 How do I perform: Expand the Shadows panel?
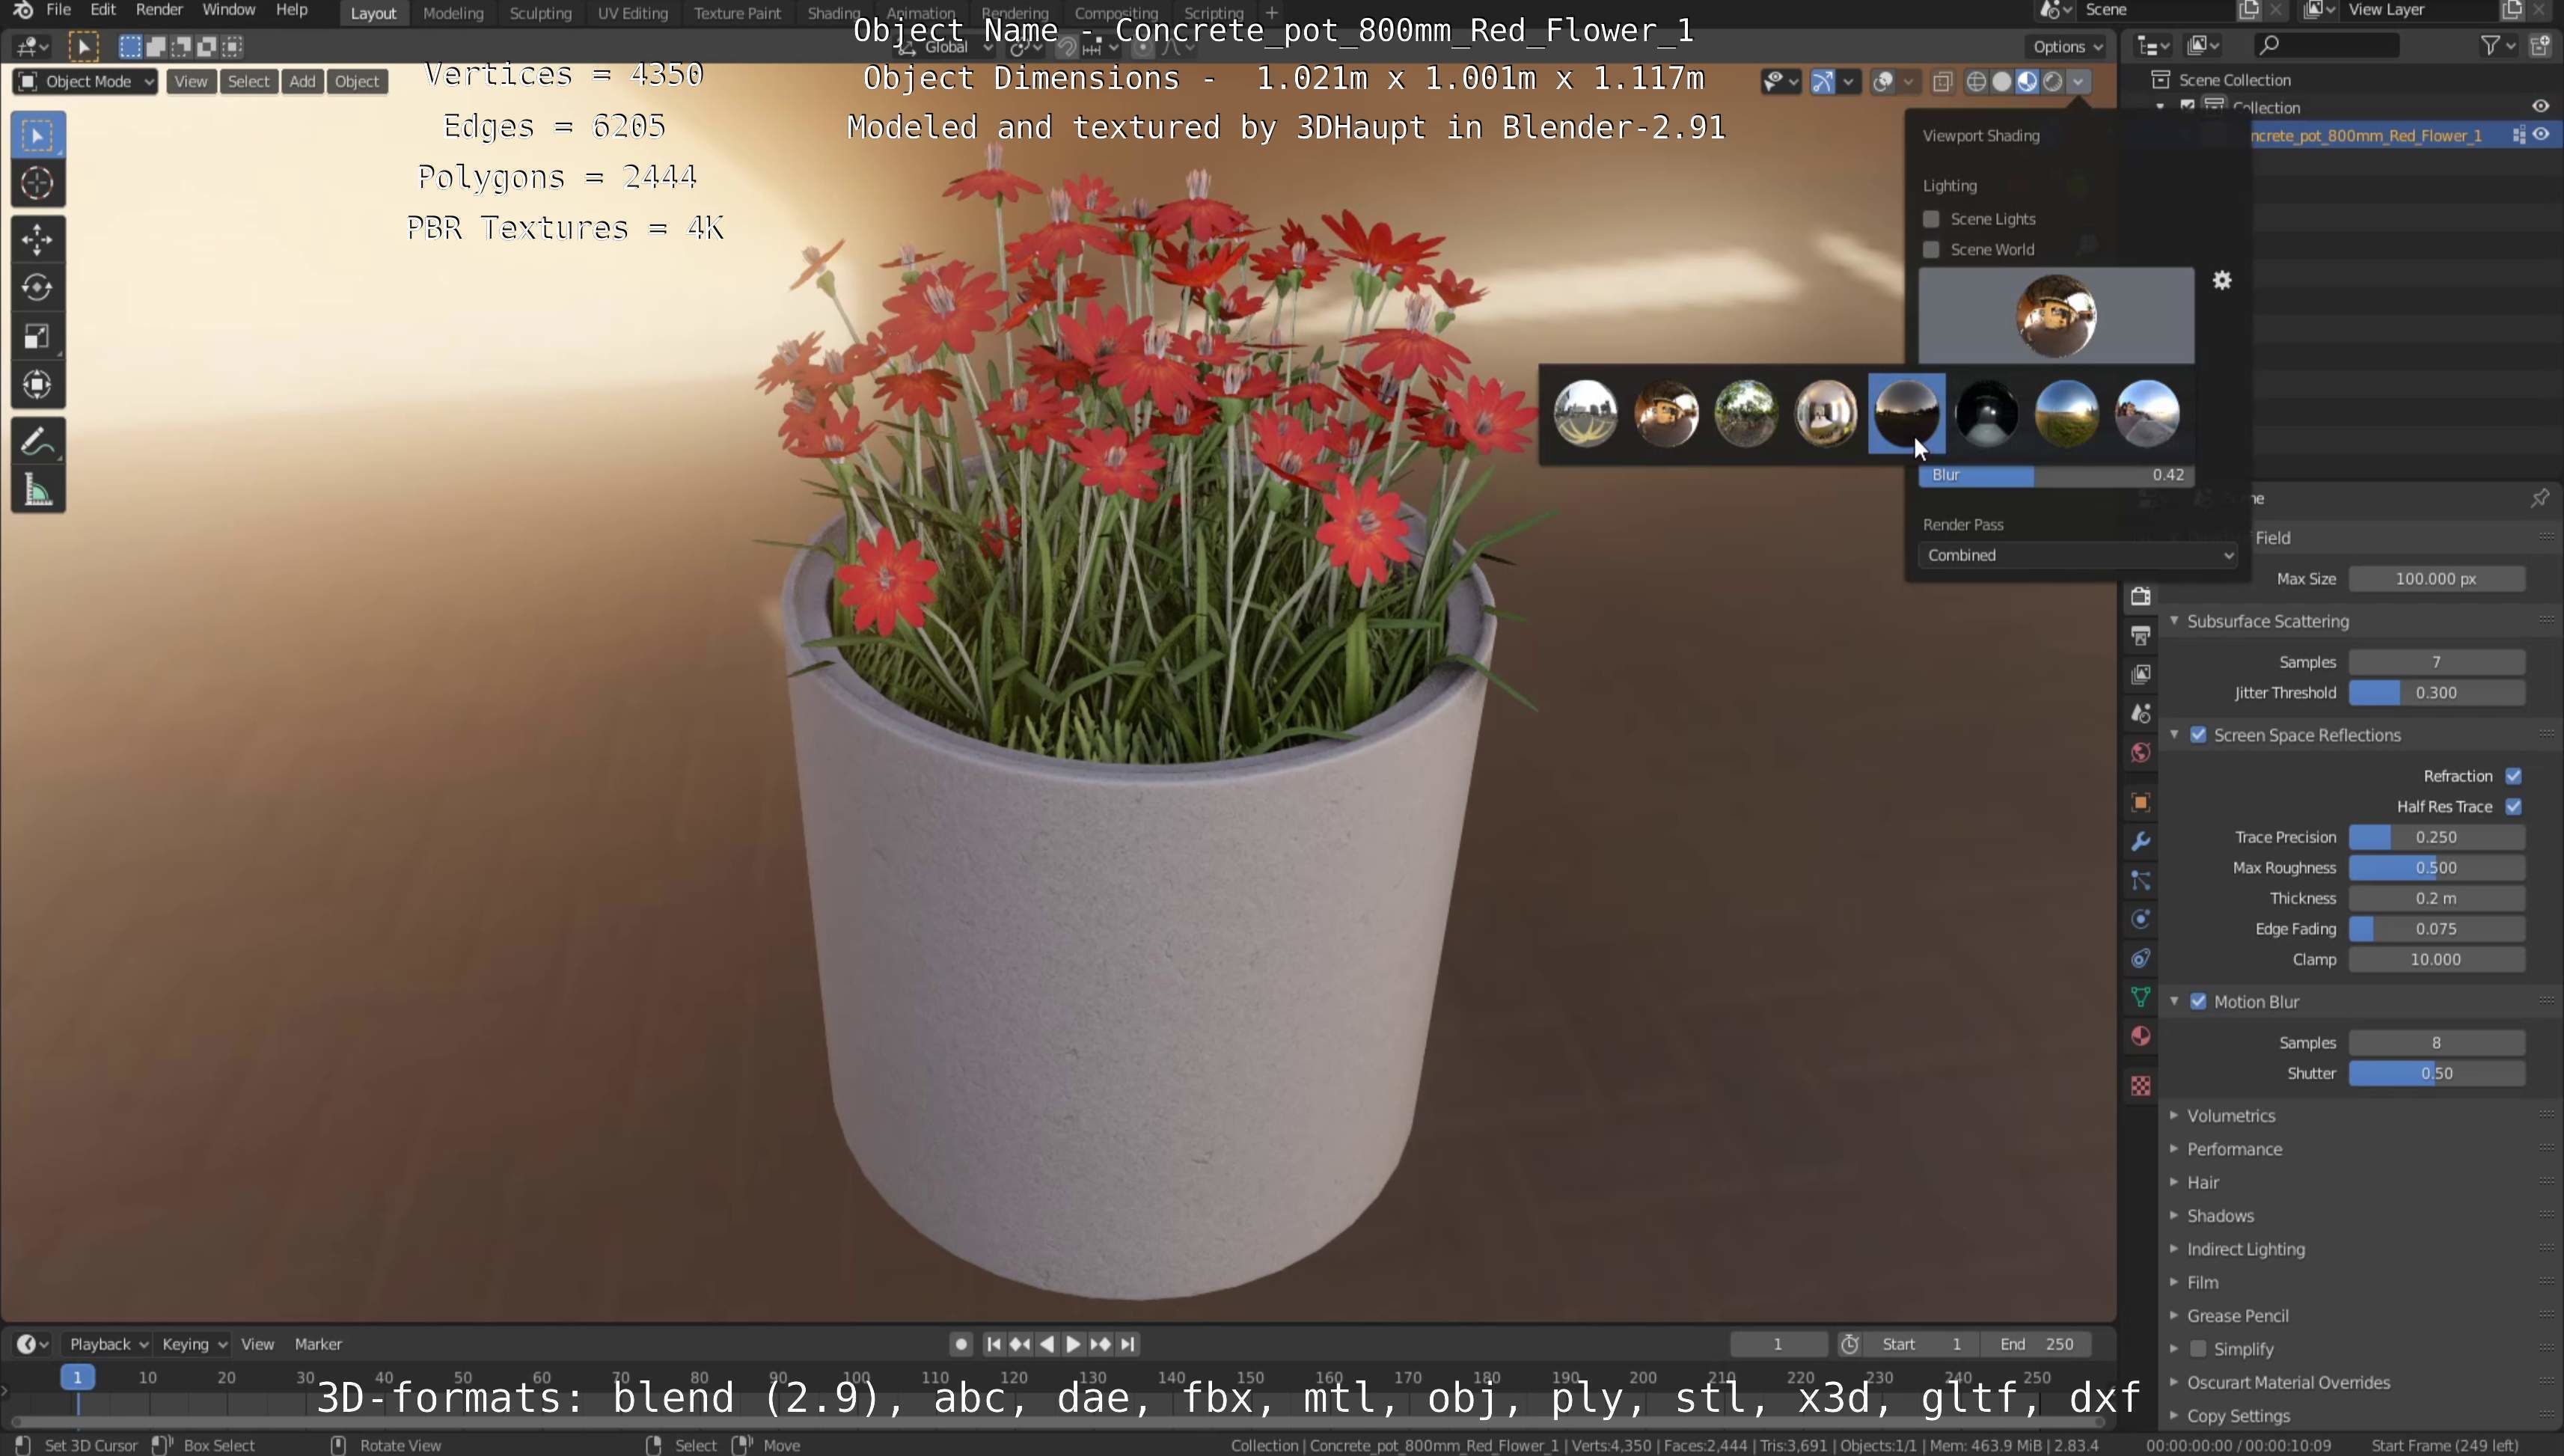coord(2219,1216)
